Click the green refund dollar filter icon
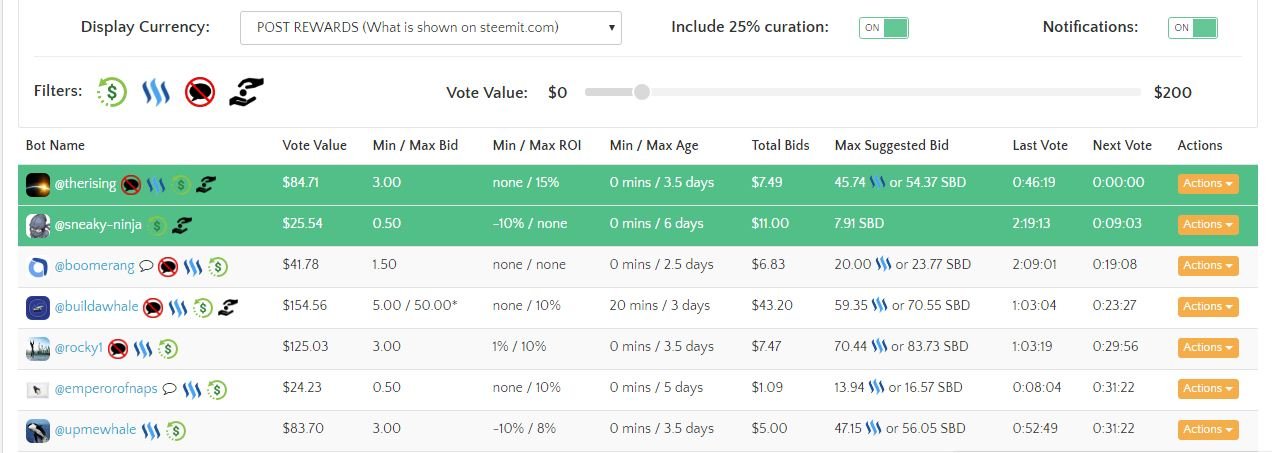Image resolution: width=1272 pixels, height=453 pixels. coord(111,92)
